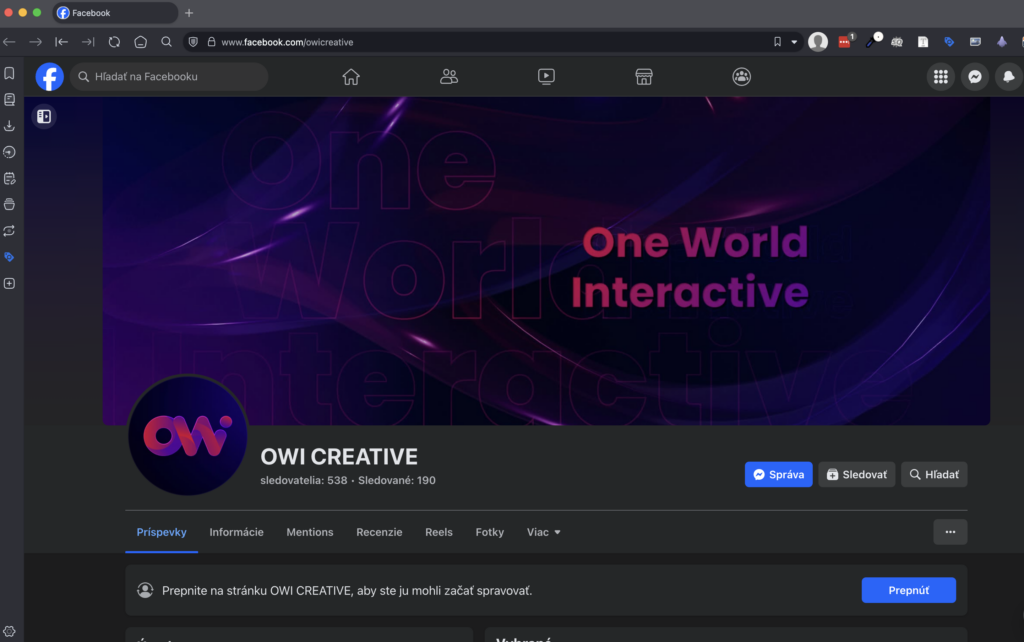Click OWI CREATIVE profile picture
The height and width of the screenshot is (642, 1024).
[187, 435]
